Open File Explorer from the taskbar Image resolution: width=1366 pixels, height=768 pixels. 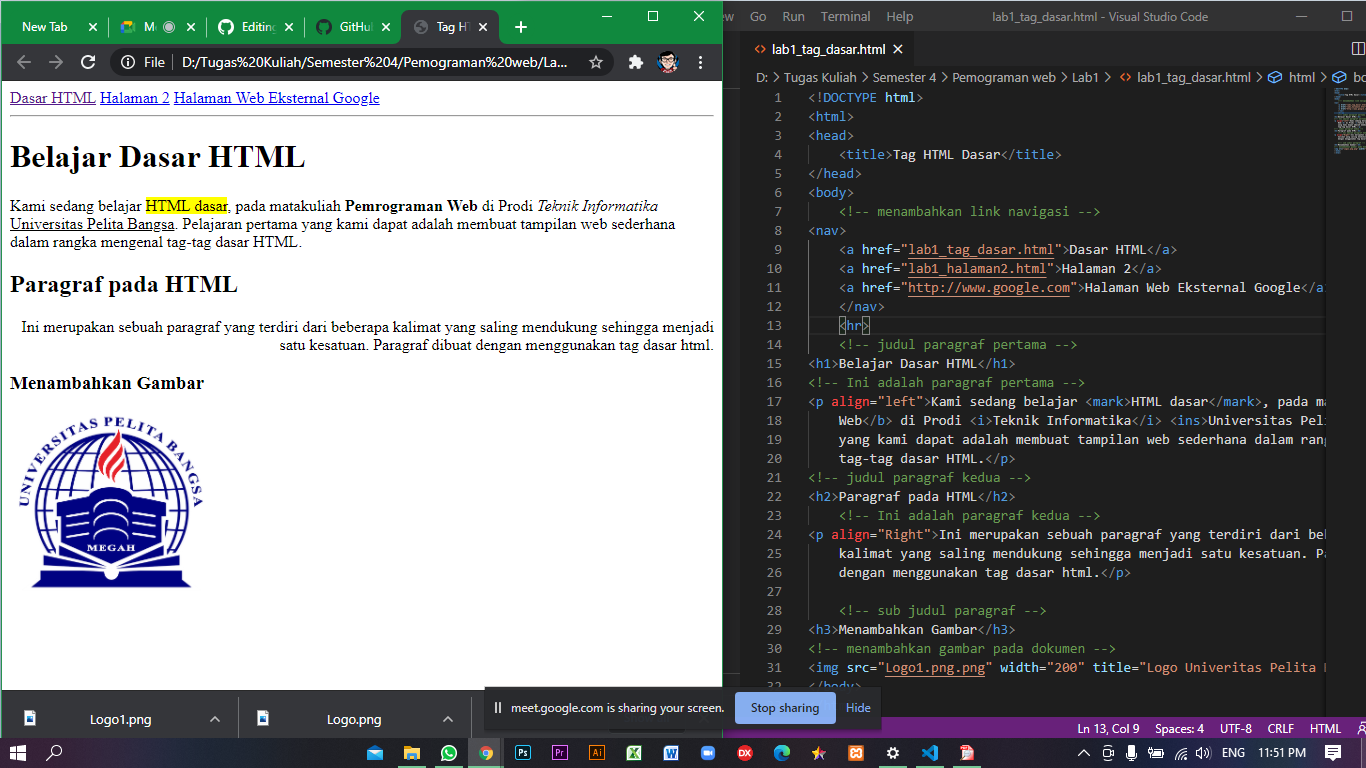[412, 753]
